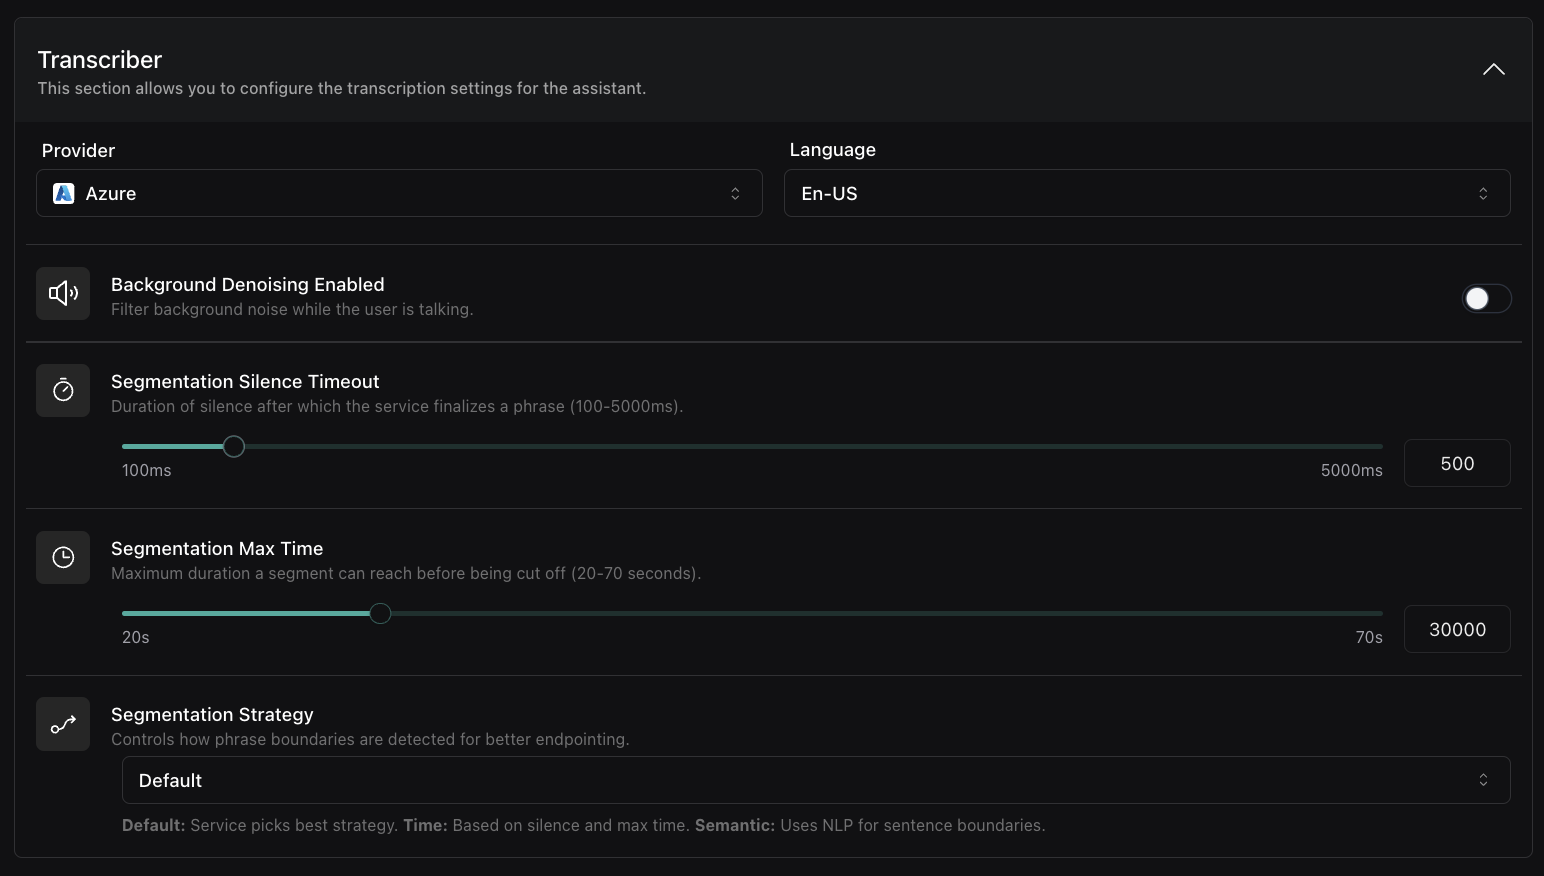Click the stopwatch icon for Segmentation Silence Timeout
This screenshot has width=1544, height=876.
pyautogui.click(x=62, y=390)
